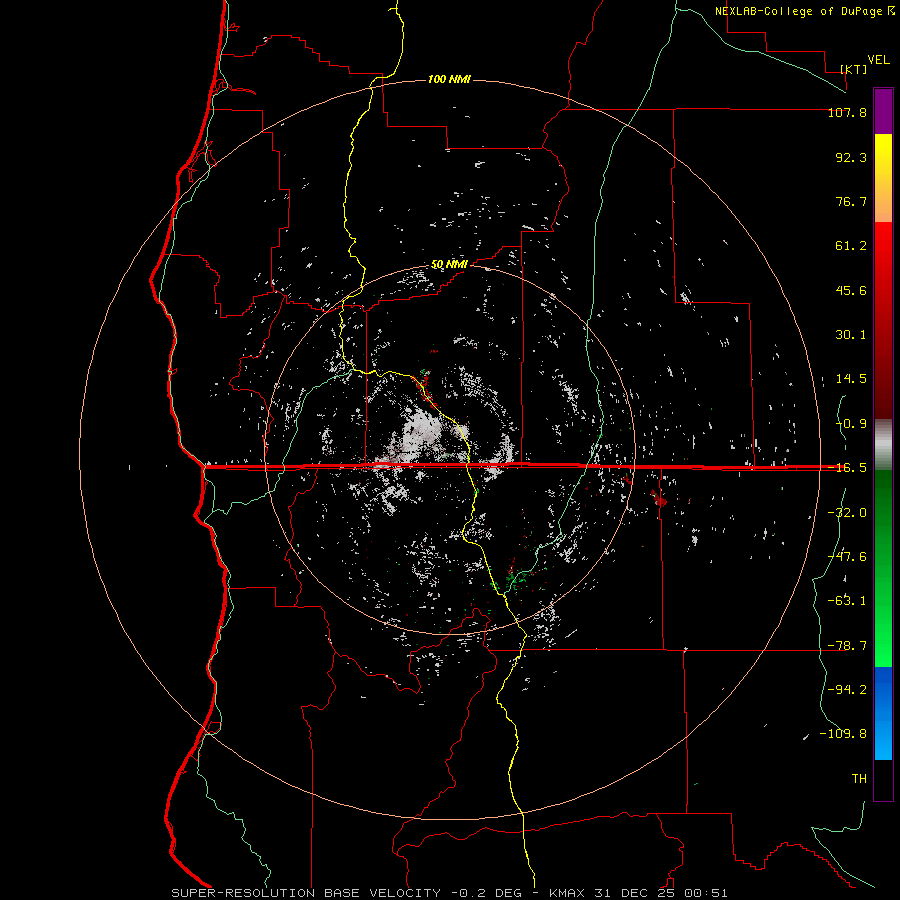This screenshot has width=900, height=900.
Task: Click the KMAX station identifier in the caption
Action: pos(567,893)
